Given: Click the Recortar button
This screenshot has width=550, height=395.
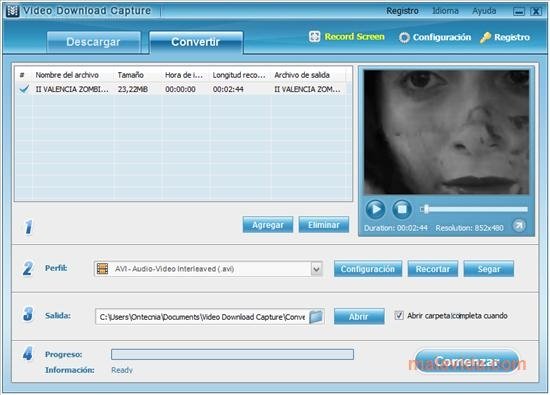Looking at the screenshot, I should tap(432, 269).
